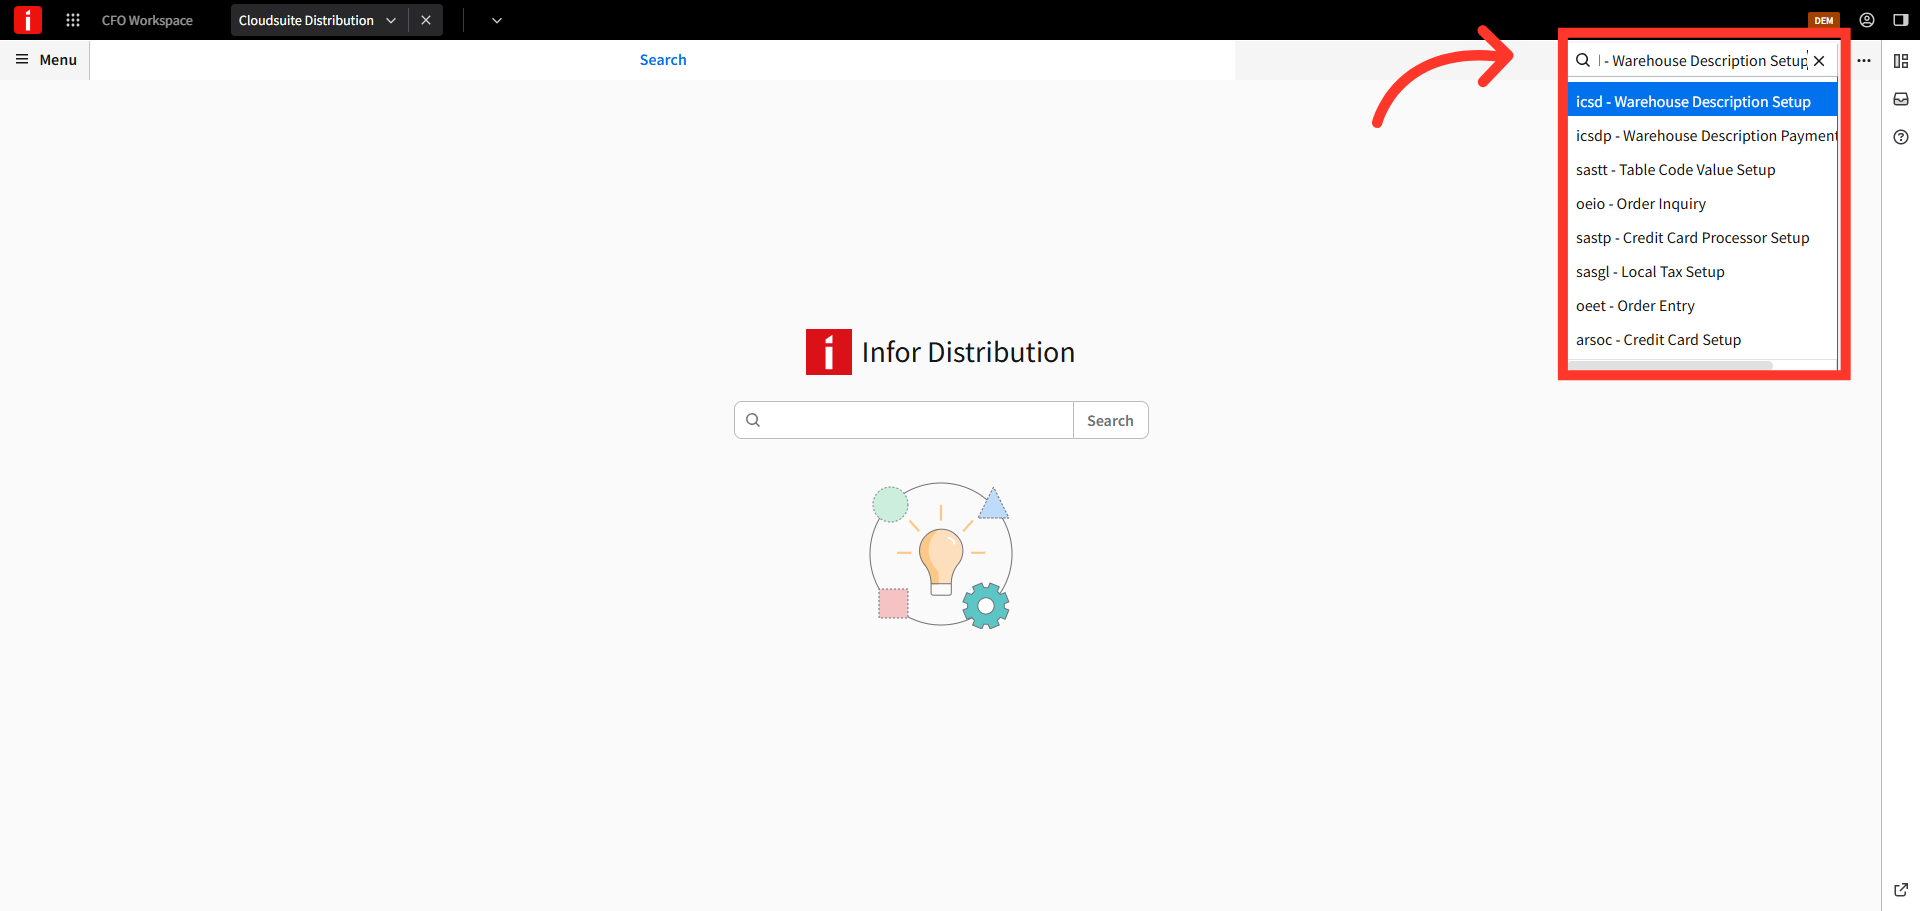Viewport: 1920px width, 911px height.
Task: Click the red Infor logo icon
Action: point(28,20)
